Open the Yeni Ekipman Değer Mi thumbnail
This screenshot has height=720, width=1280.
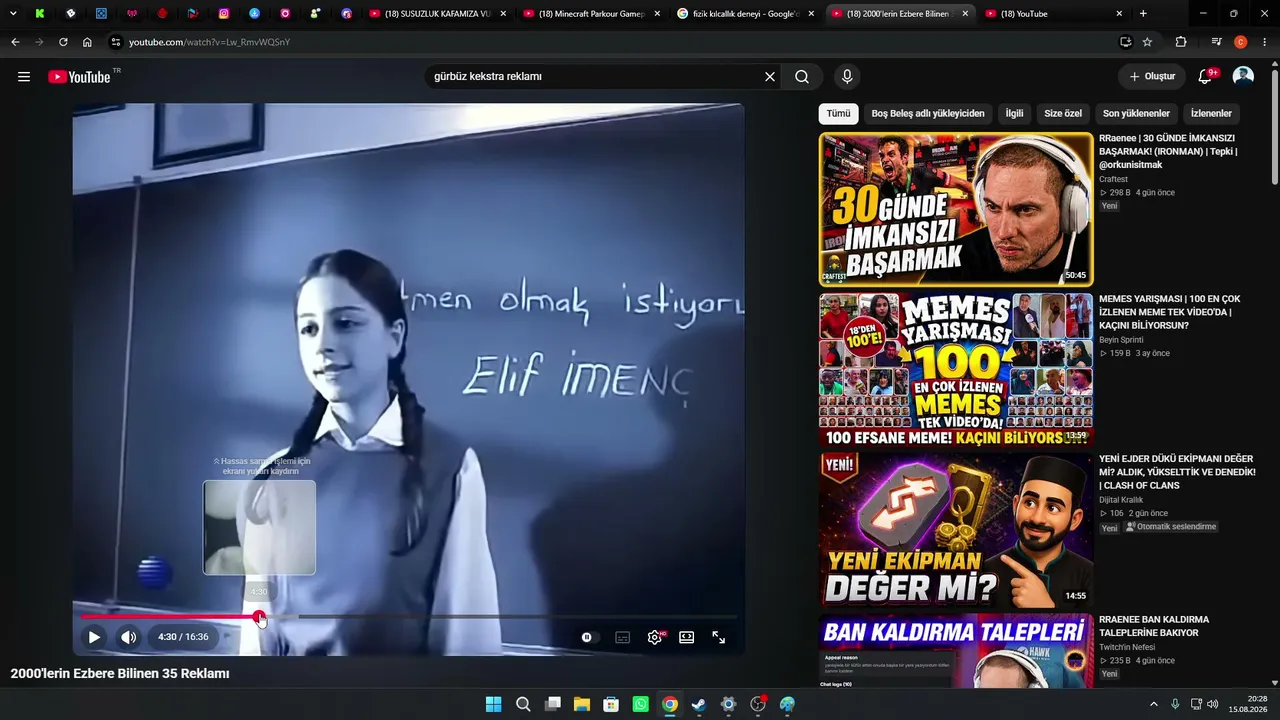(x=956, y=530)
